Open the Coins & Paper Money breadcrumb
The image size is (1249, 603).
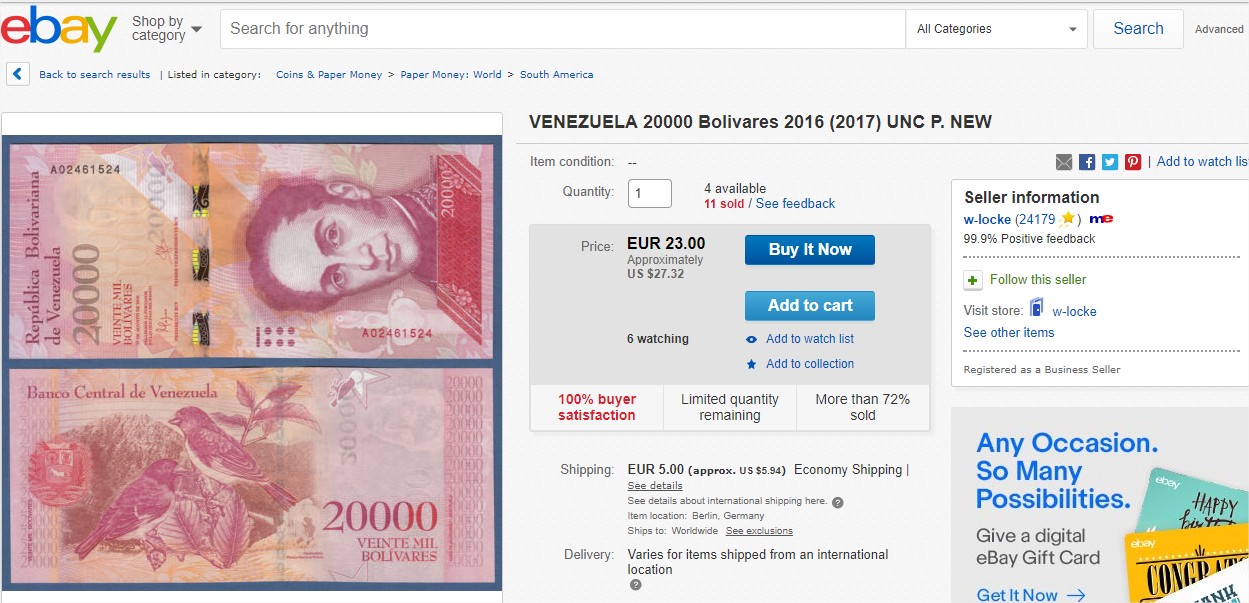pos(329,75)
